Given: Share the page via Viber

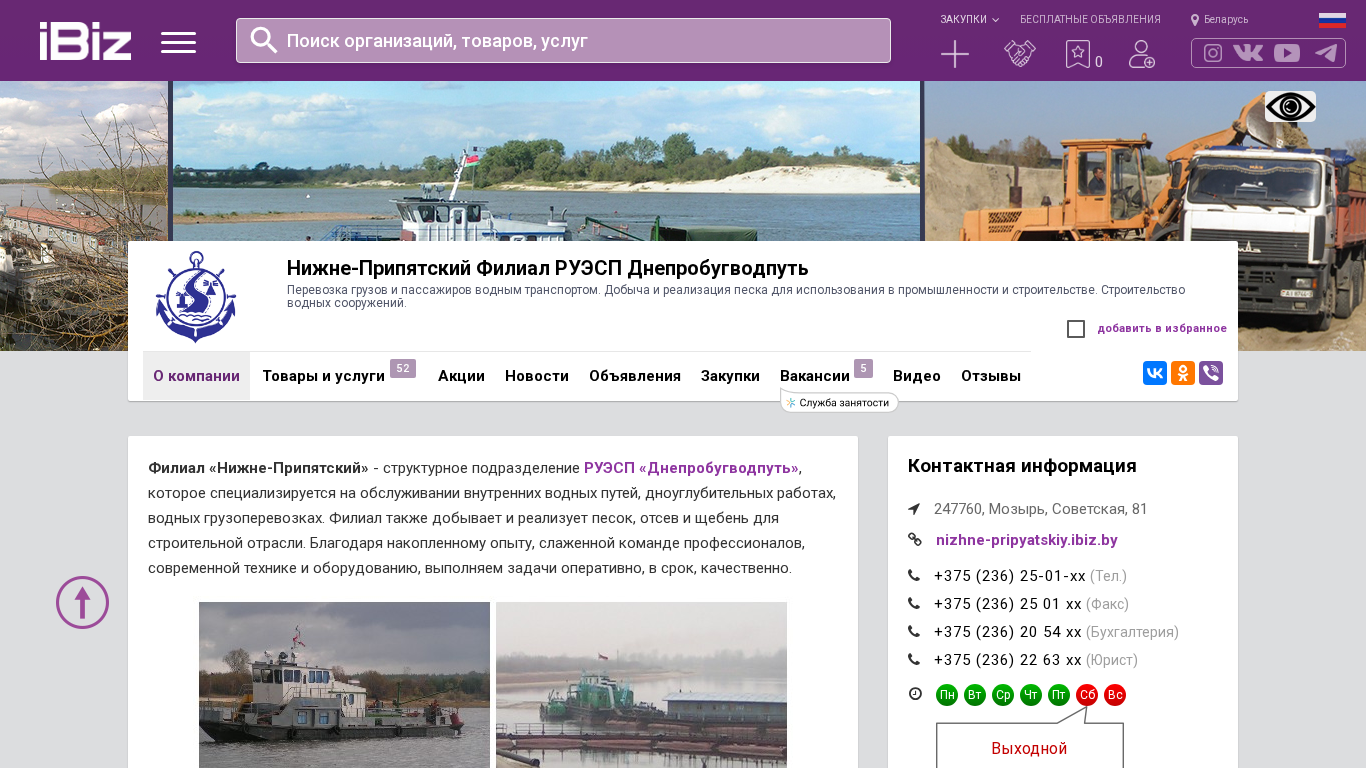Looking at the screenshot, I should [1211, 373].
